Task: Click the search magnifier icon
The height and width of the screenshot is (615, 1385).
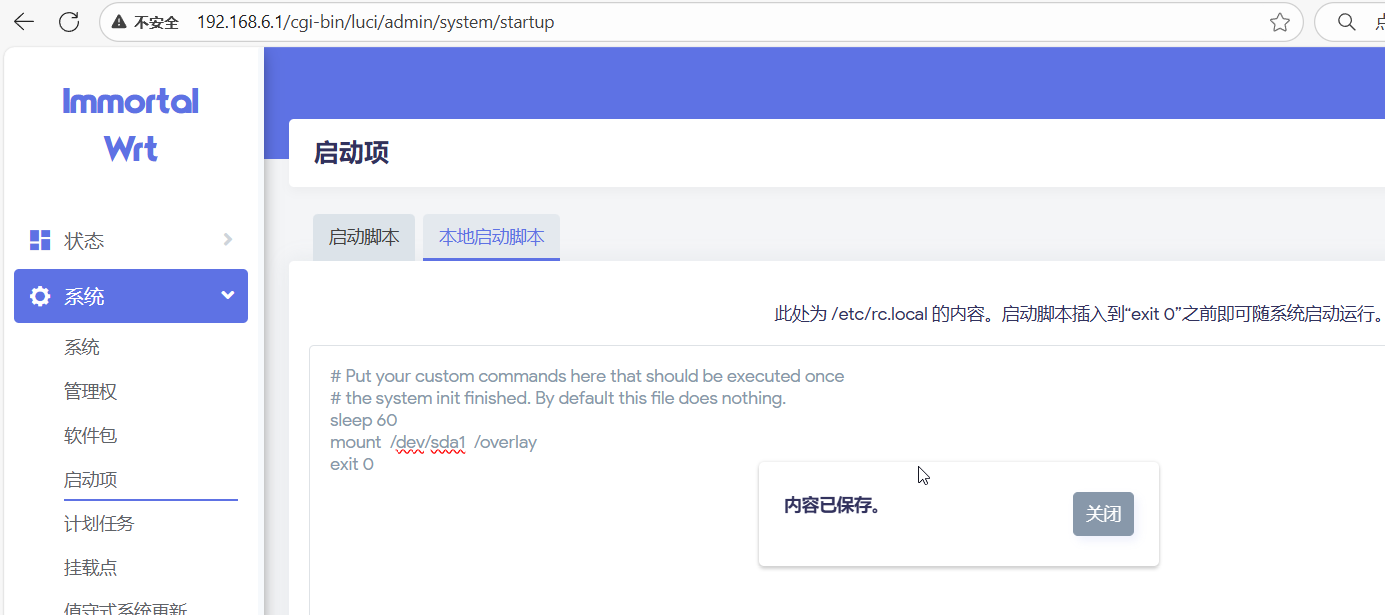Action: pyautogui.click(x=1346, y=22)
